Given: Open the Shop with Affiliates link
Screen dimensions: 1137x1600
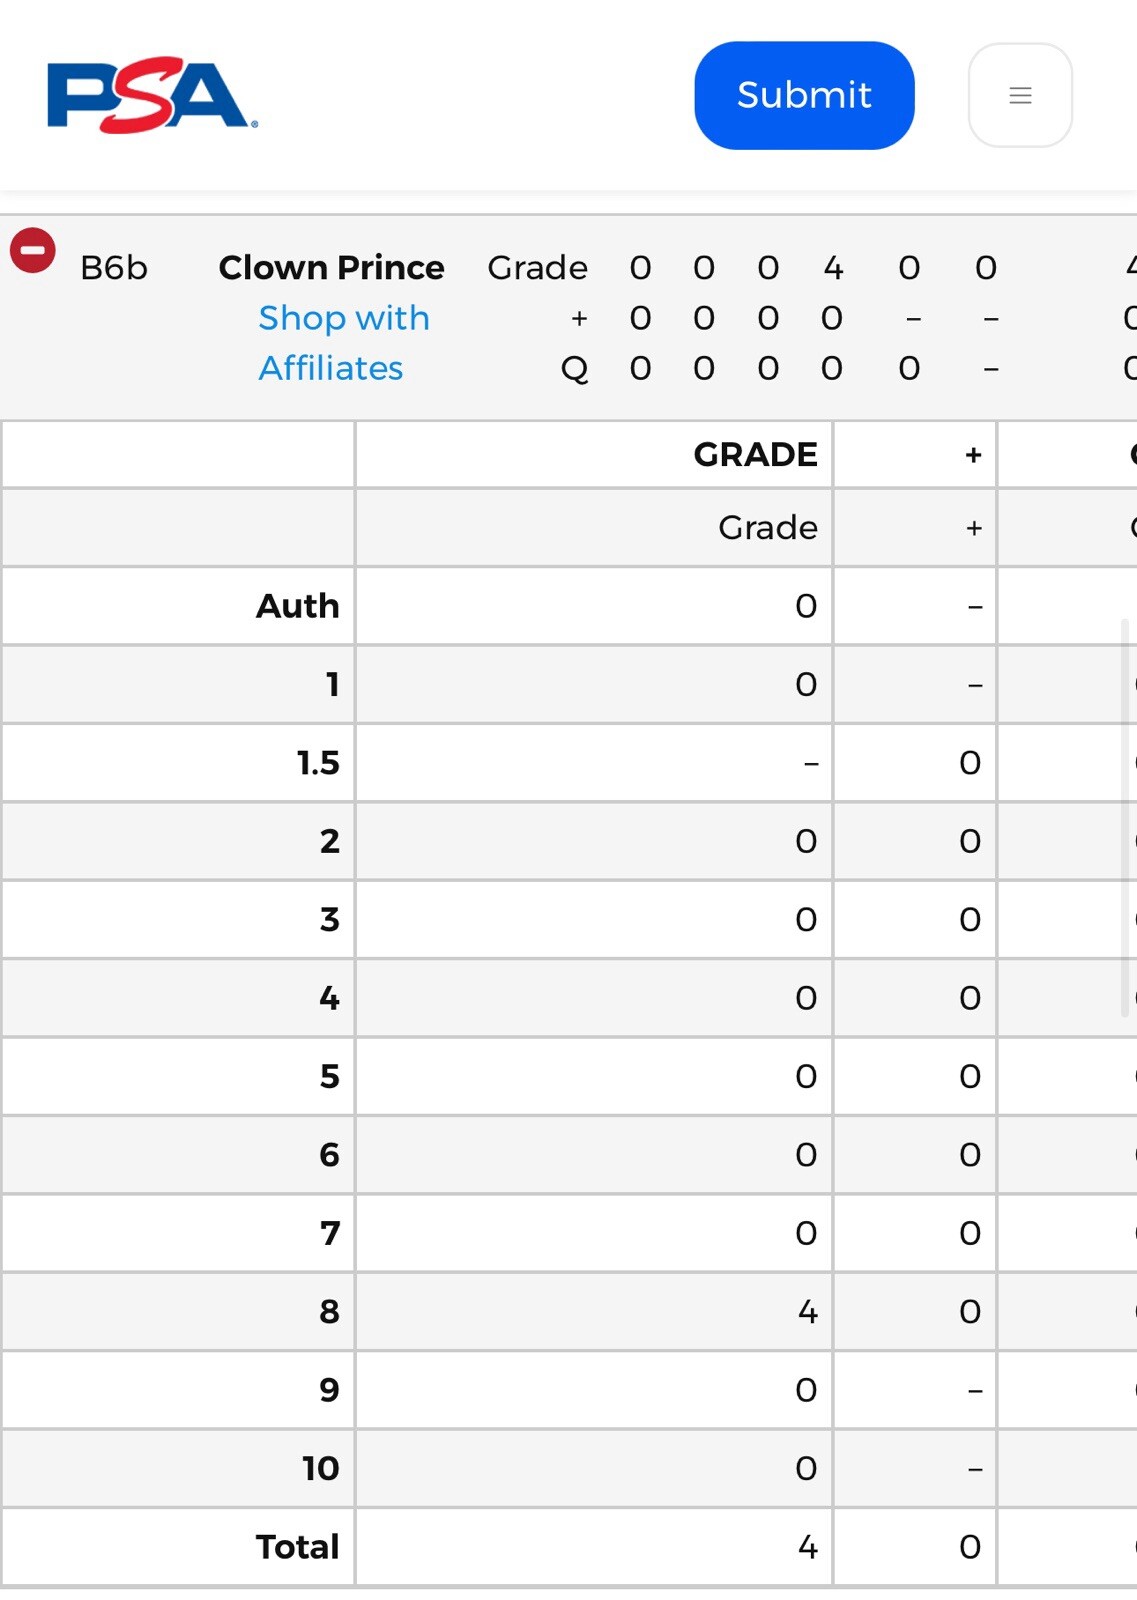Looking at the screenshot, I should 343,343.
